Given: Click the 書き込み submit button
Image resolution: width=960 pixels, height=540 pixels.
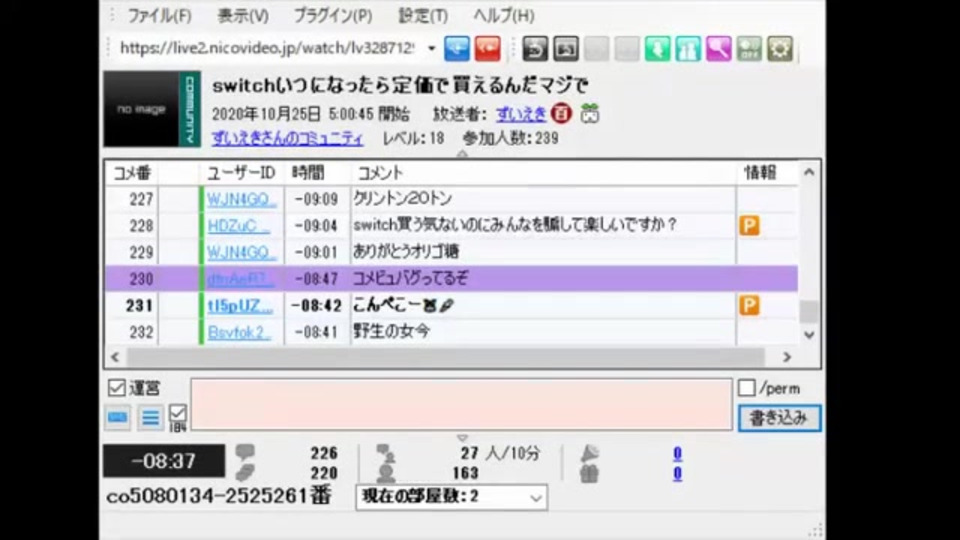Looking at the screenshot, I should point(779,418).
